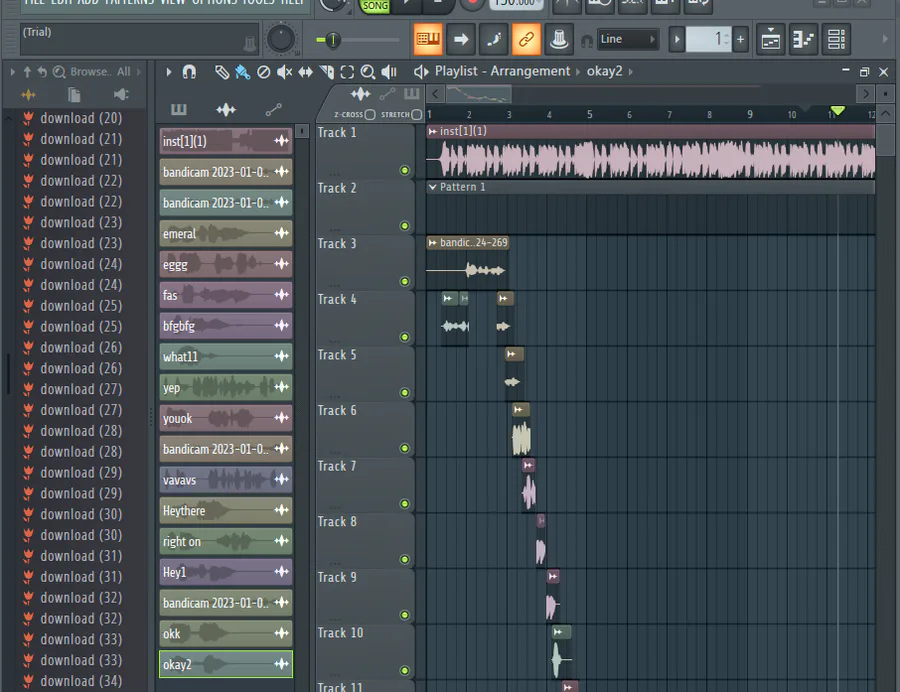Click the browser search magnifier icon
900x692 pixels.
click(x=59, y=72)
